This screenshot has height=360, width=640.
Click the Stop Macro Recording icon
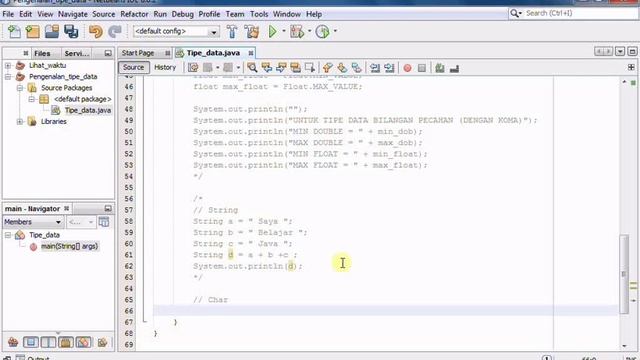[x=422, y=68]
